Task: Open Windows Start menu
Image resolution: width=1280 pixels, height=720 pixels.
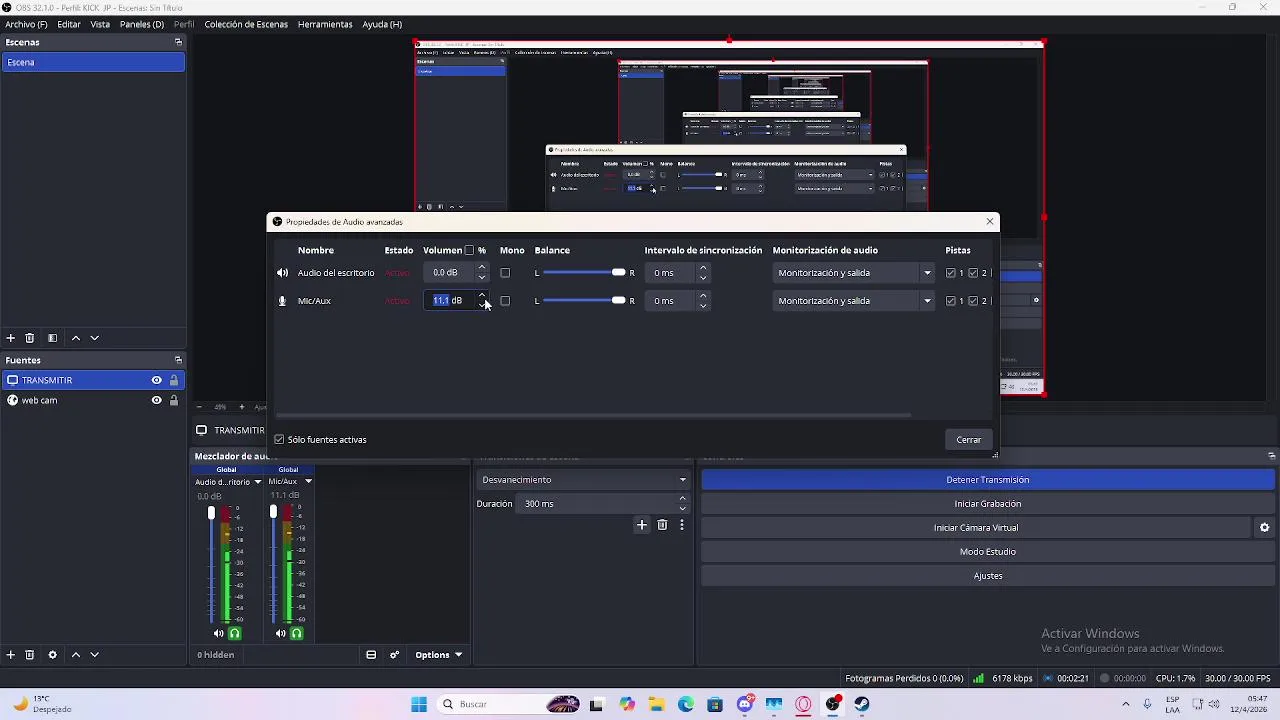Action: (x=419, y=704)
